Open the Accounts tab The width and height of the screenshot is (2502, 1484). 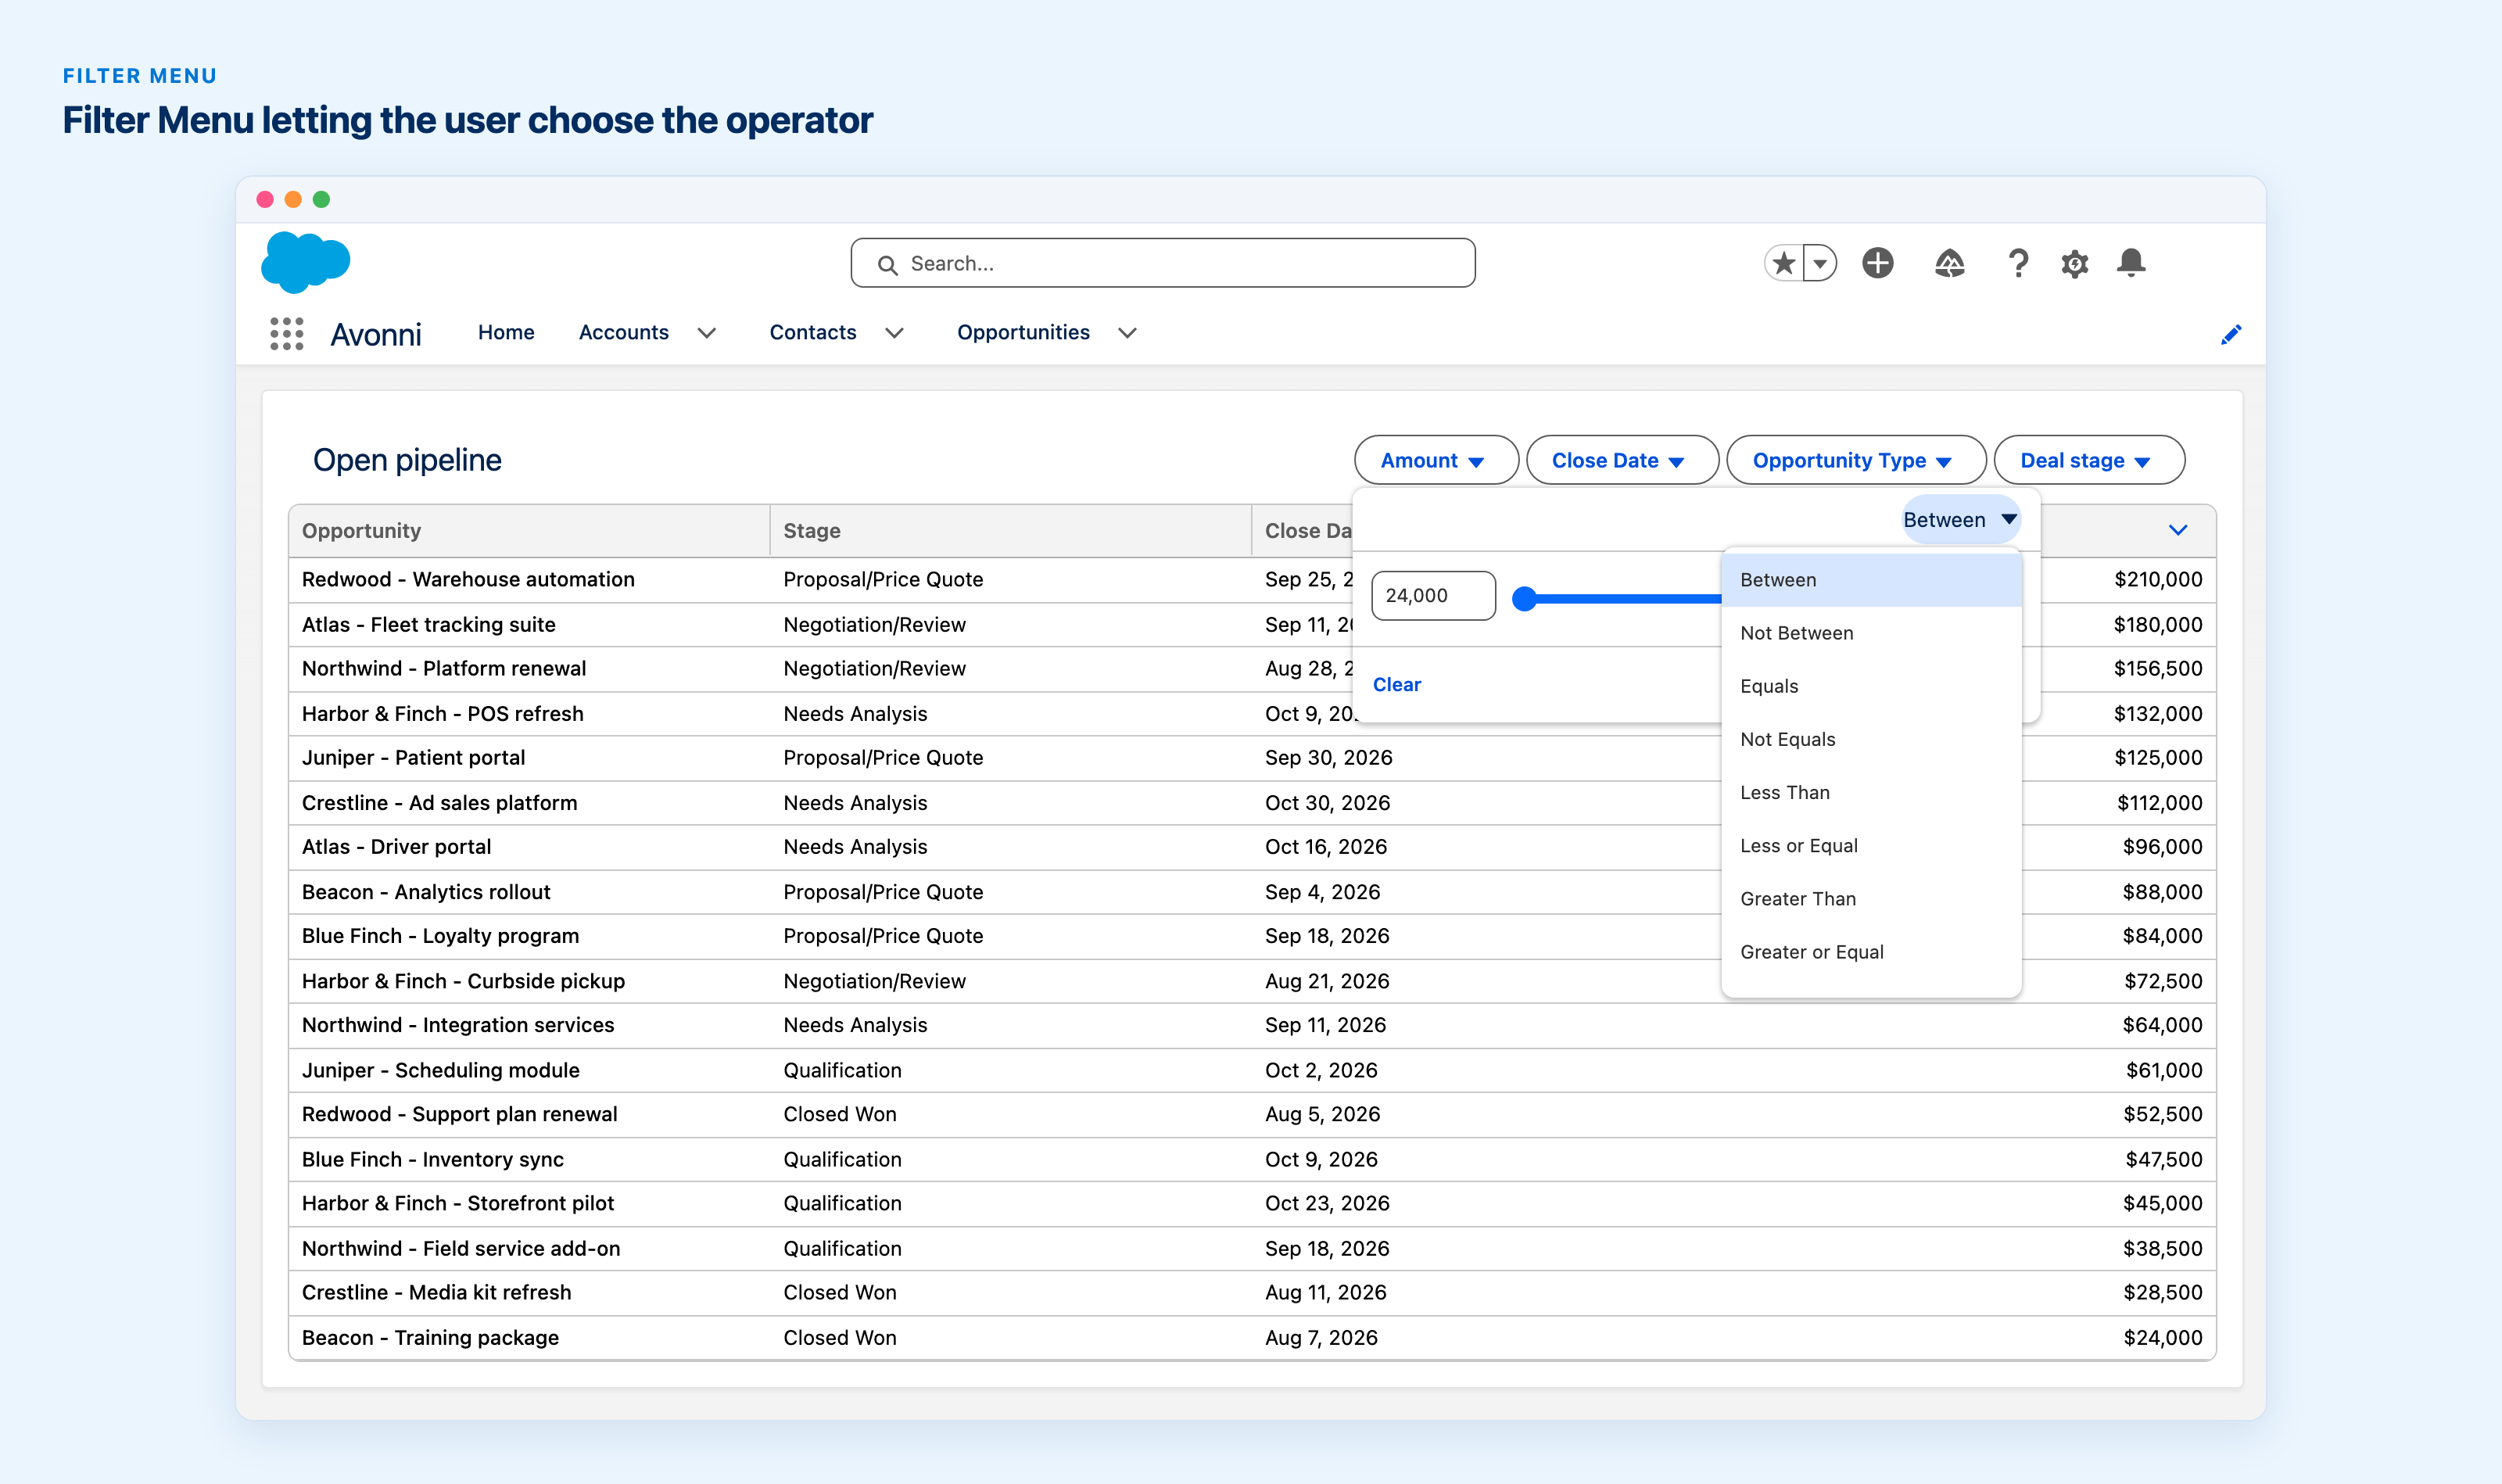pos(623,332)
